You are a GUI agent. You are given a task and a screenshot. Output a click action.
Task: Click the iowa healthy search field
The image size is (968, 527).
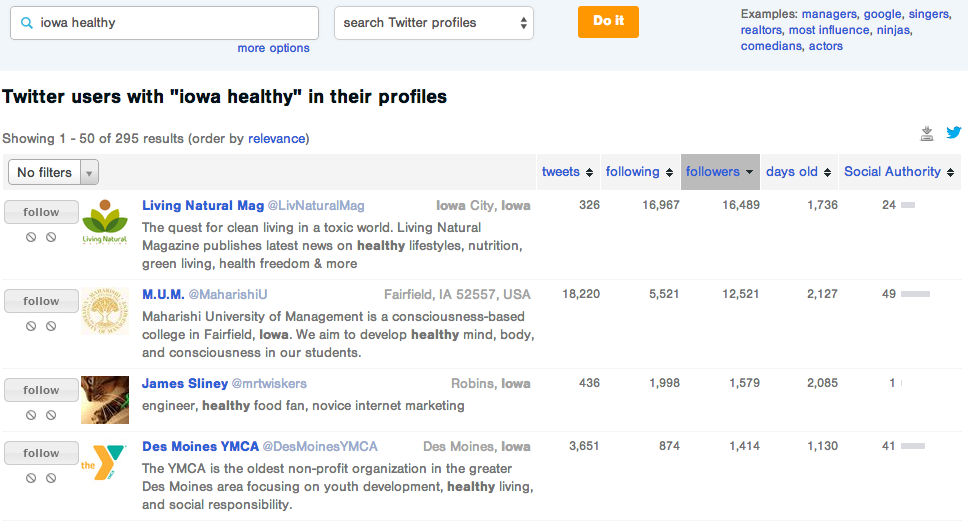164,23
